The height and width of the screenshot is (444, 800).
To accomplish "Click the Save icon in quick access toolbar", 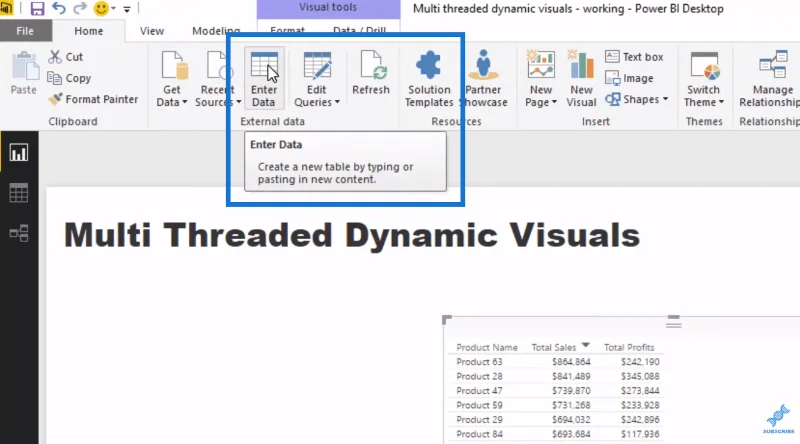I will click(x=37, y=8).
